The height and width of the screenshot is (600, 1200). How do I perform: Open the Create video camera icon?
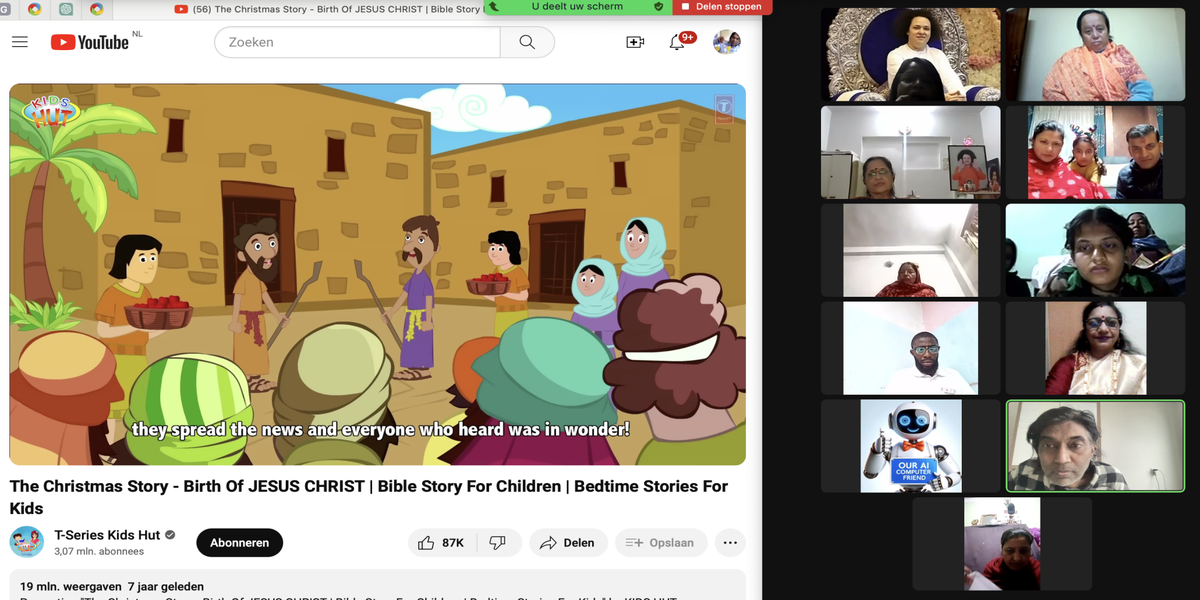point(635,42)
